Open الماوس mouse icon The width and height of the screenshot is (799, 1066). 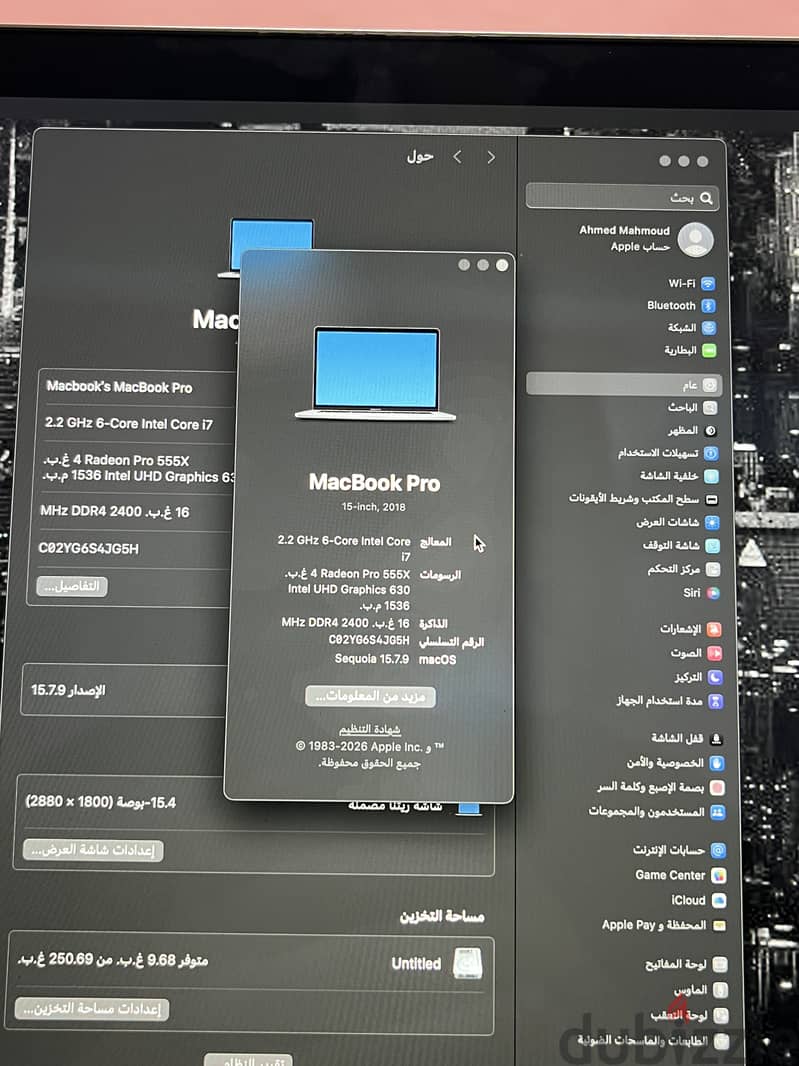coord(720,990)
